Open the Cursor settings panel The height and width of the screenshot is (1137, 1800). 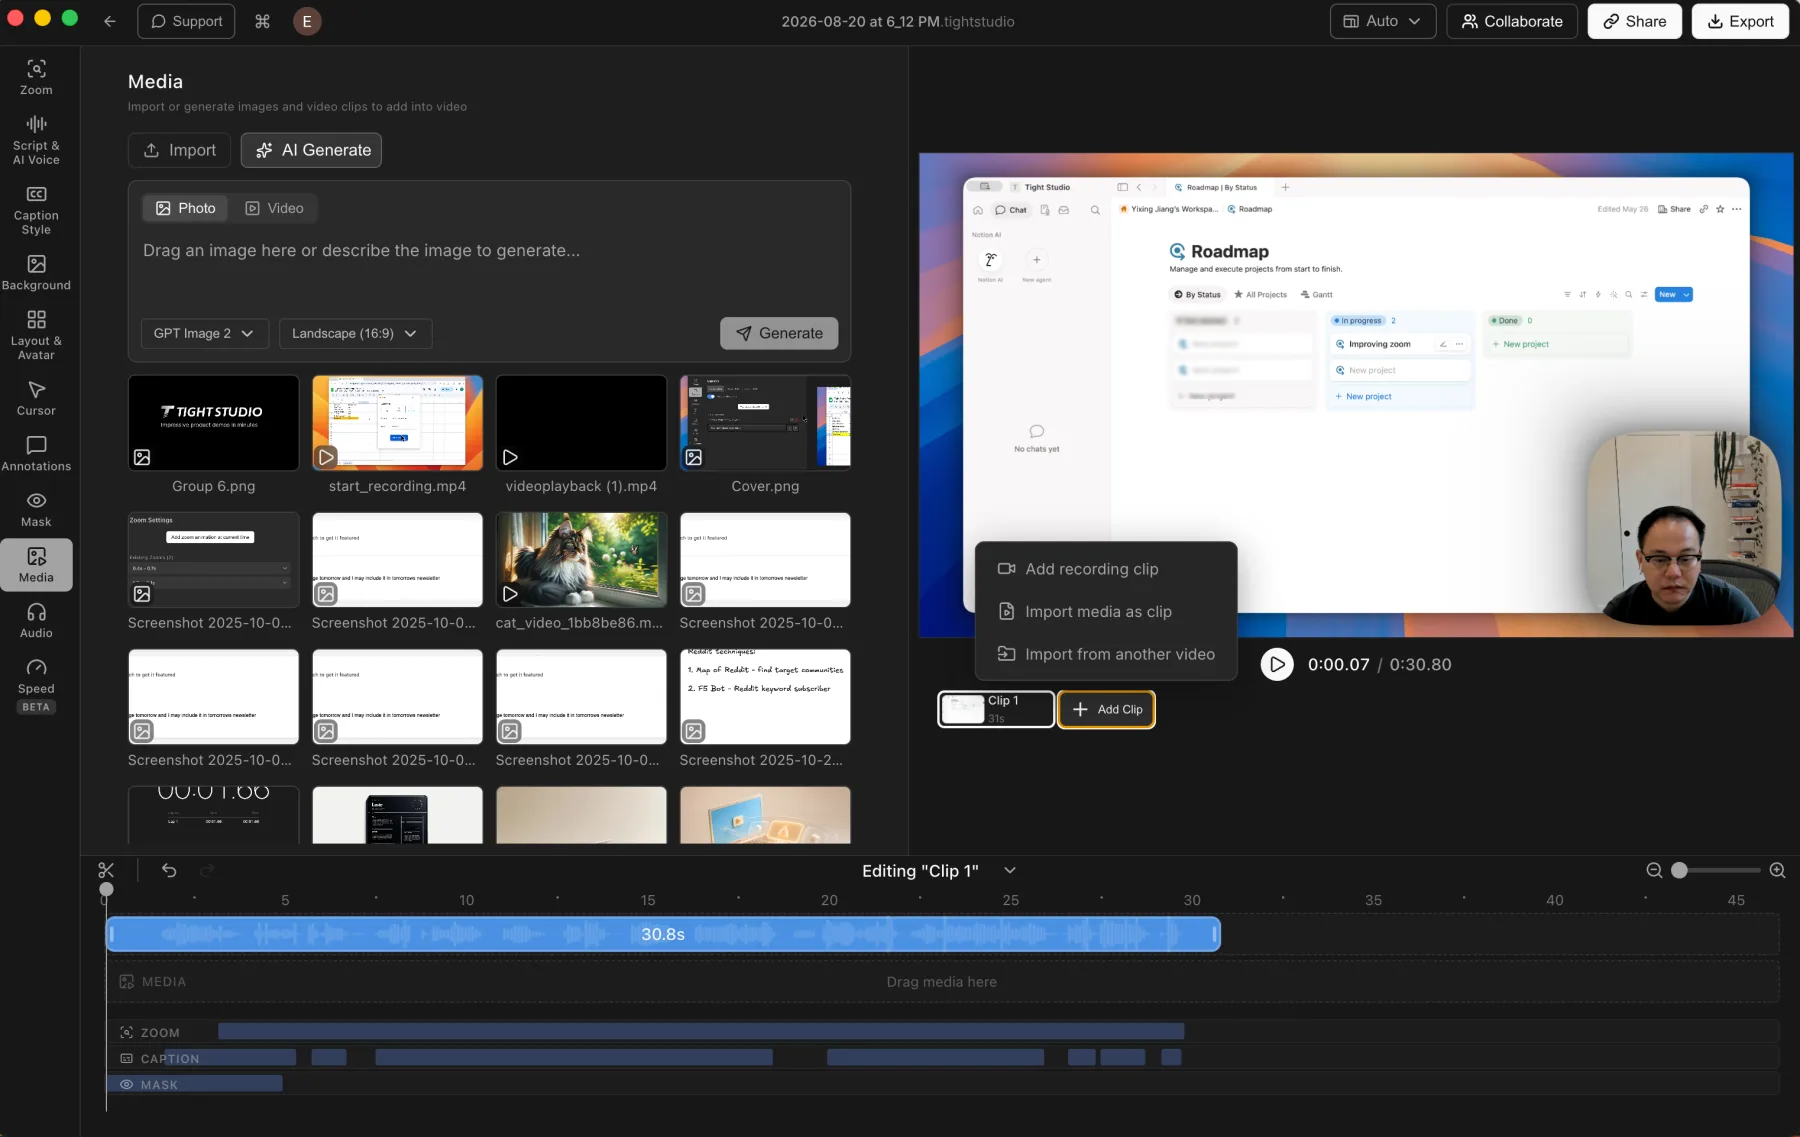click(x=36, y=397)
